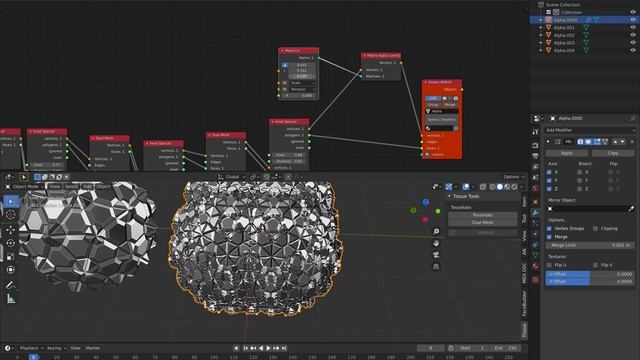
Task: Select the Move tool
Action: coord(11,230)
